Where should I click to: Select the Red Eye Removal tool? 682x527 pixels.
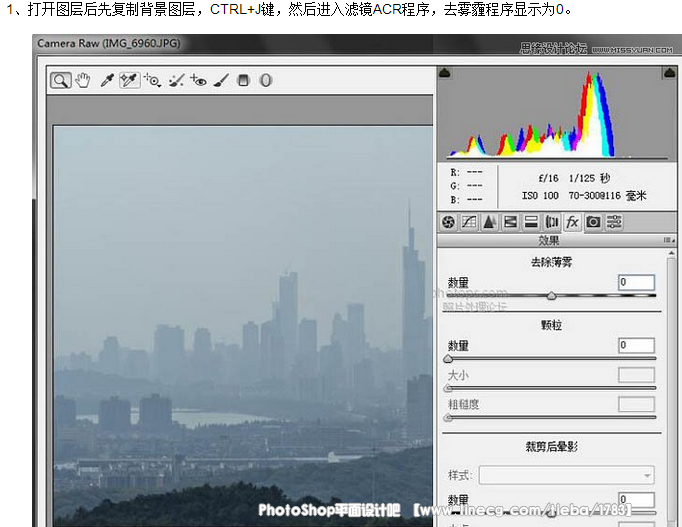pos(198,80)
